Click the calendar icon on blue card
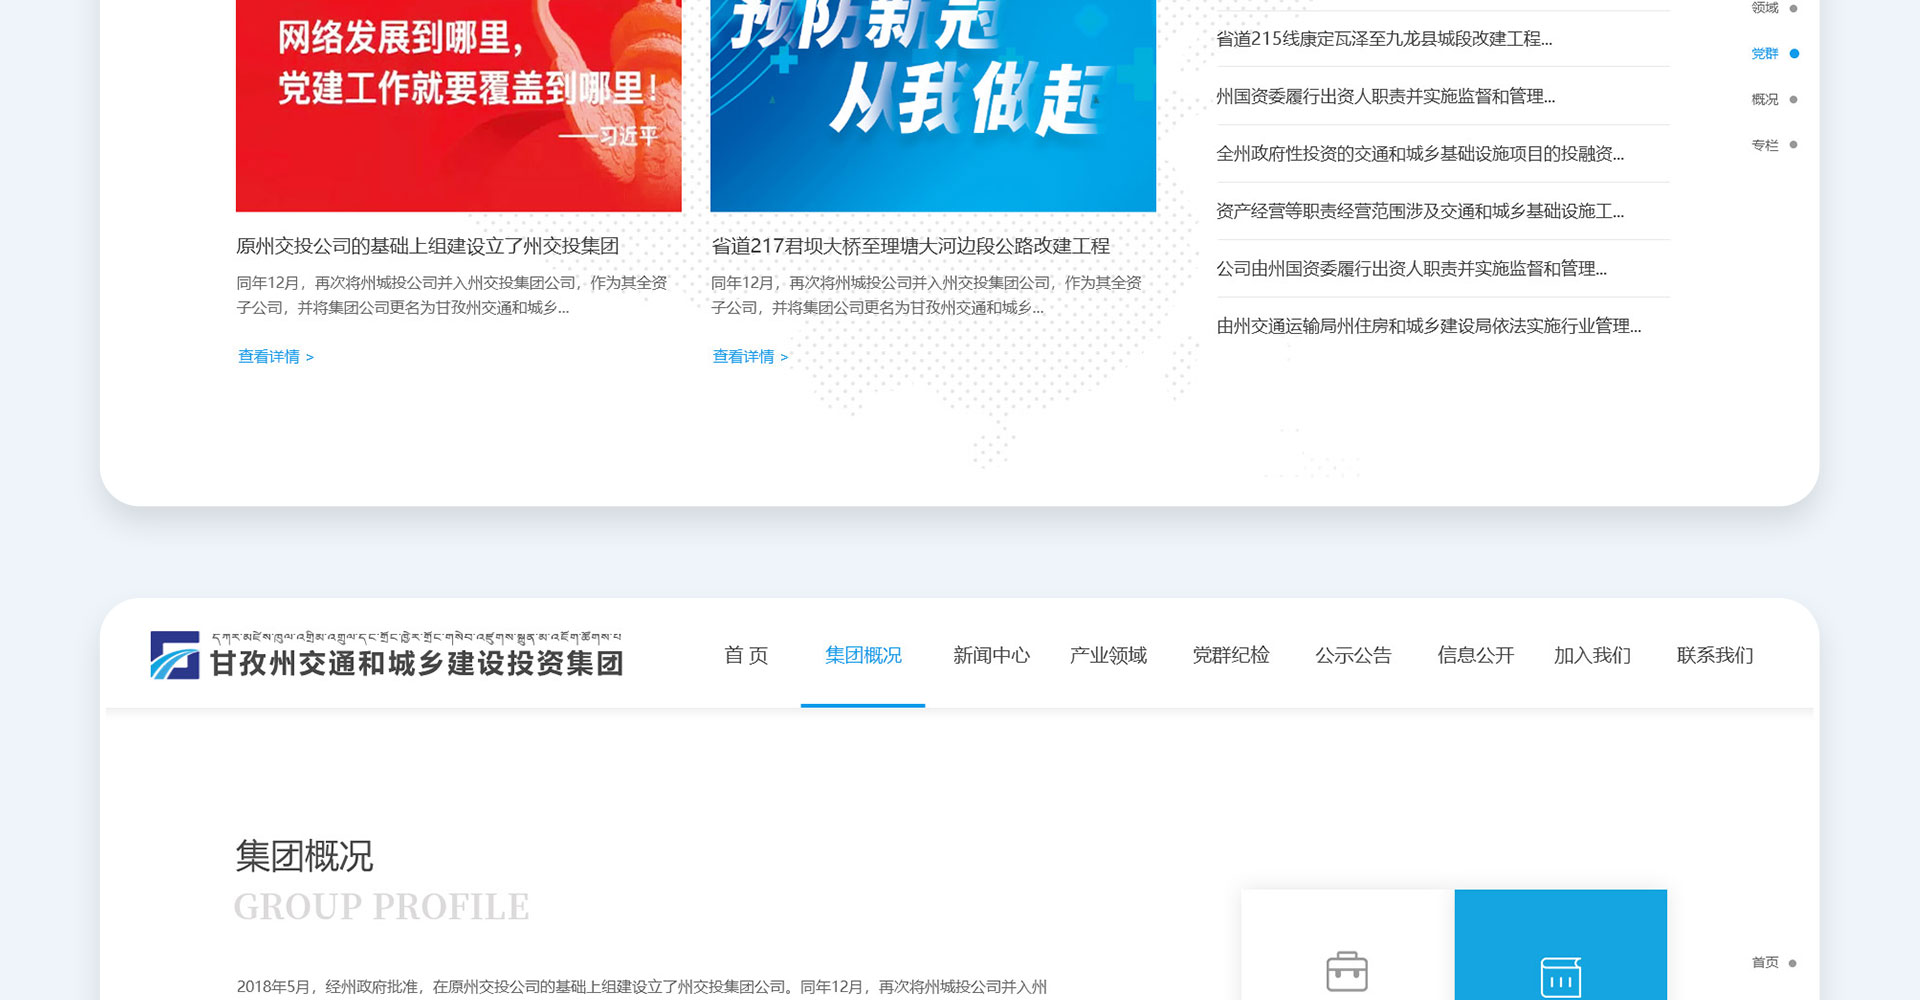The image size is (1920, 1000). point(1560,976)
